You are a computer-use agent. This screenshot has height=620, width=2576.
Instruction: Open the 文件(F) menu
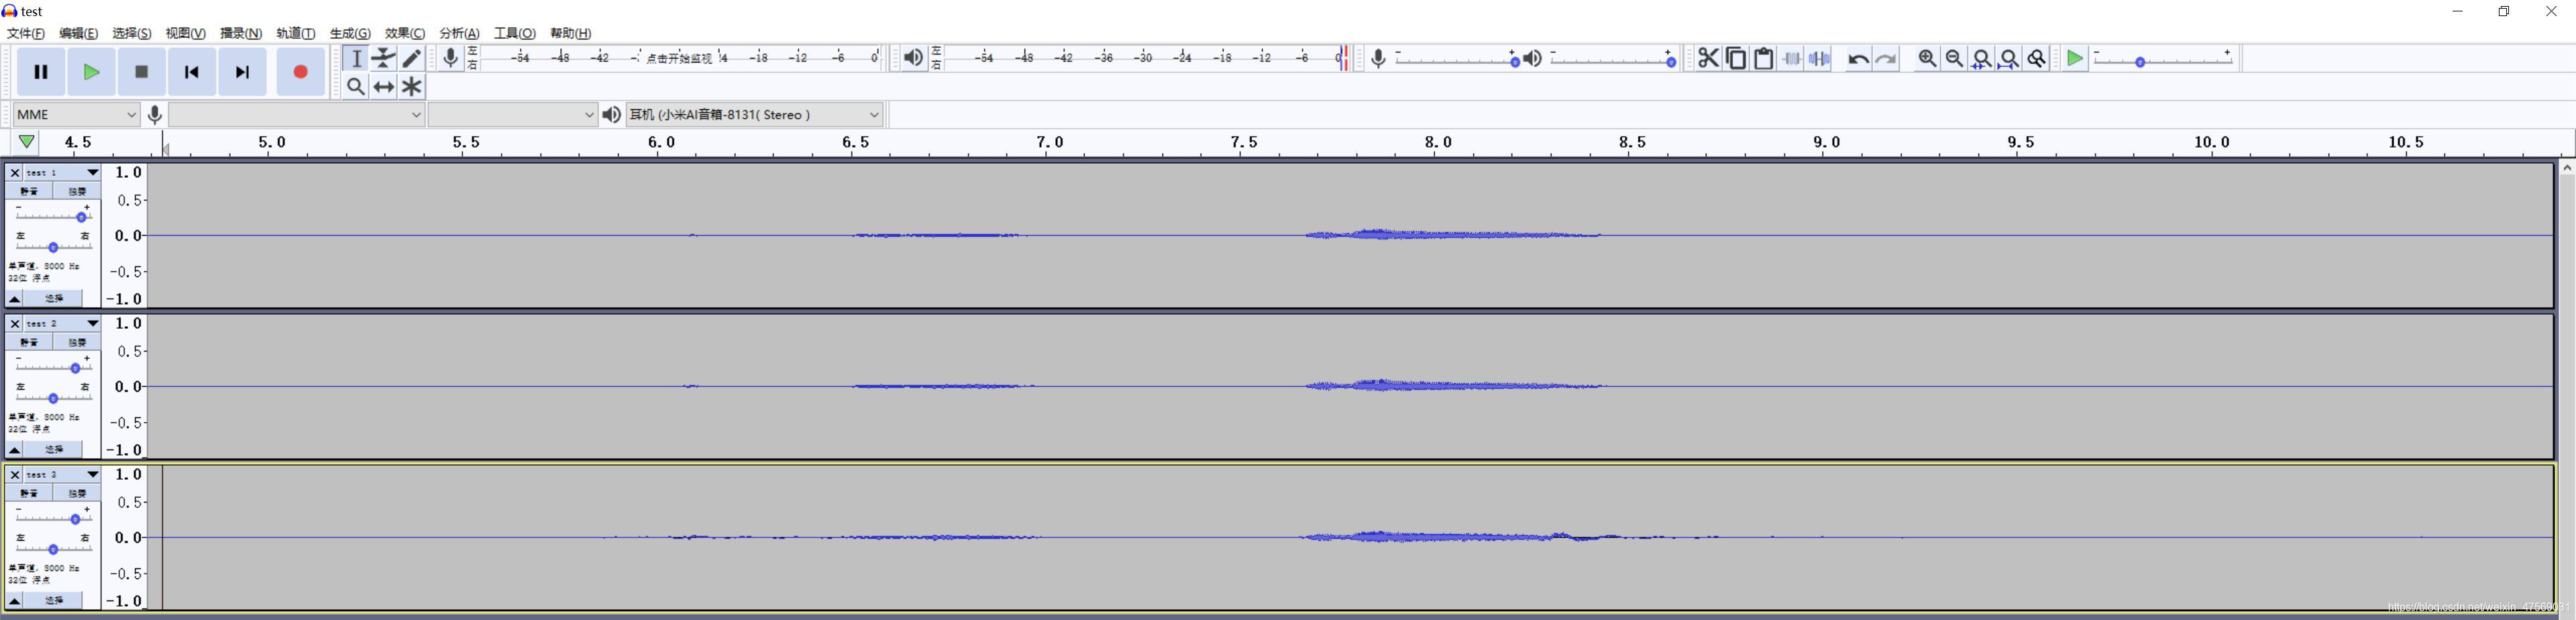pos(26,33)
